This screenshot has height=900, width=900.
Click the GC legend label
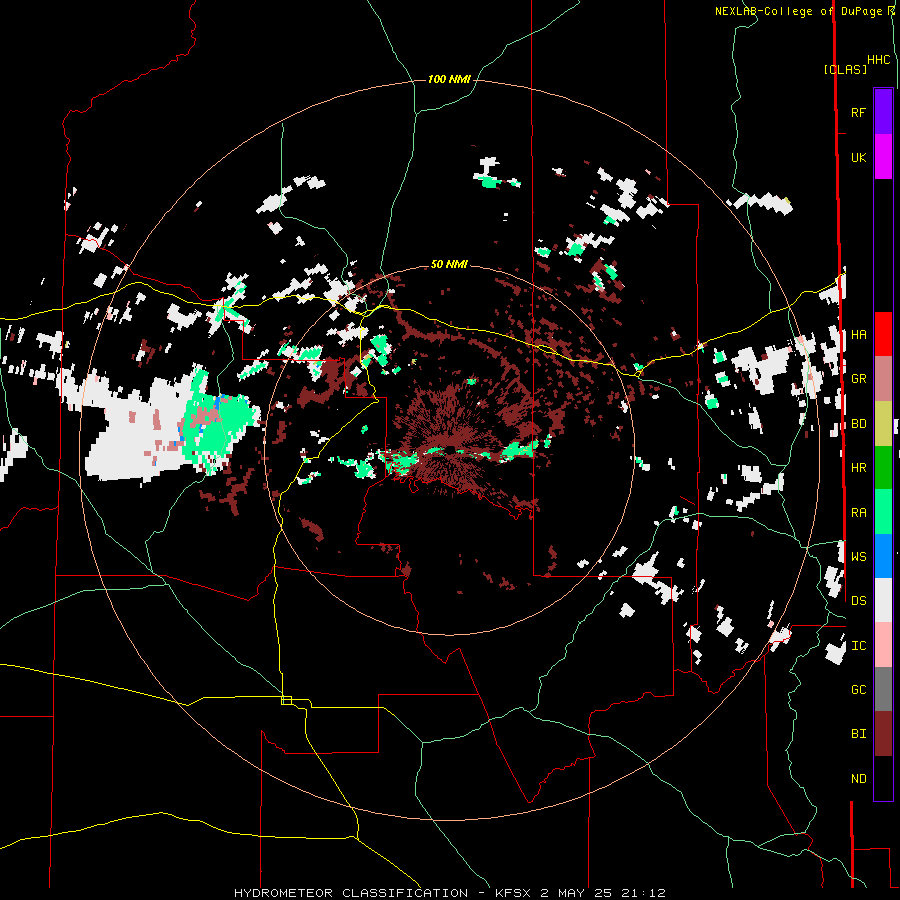[858, 689]
